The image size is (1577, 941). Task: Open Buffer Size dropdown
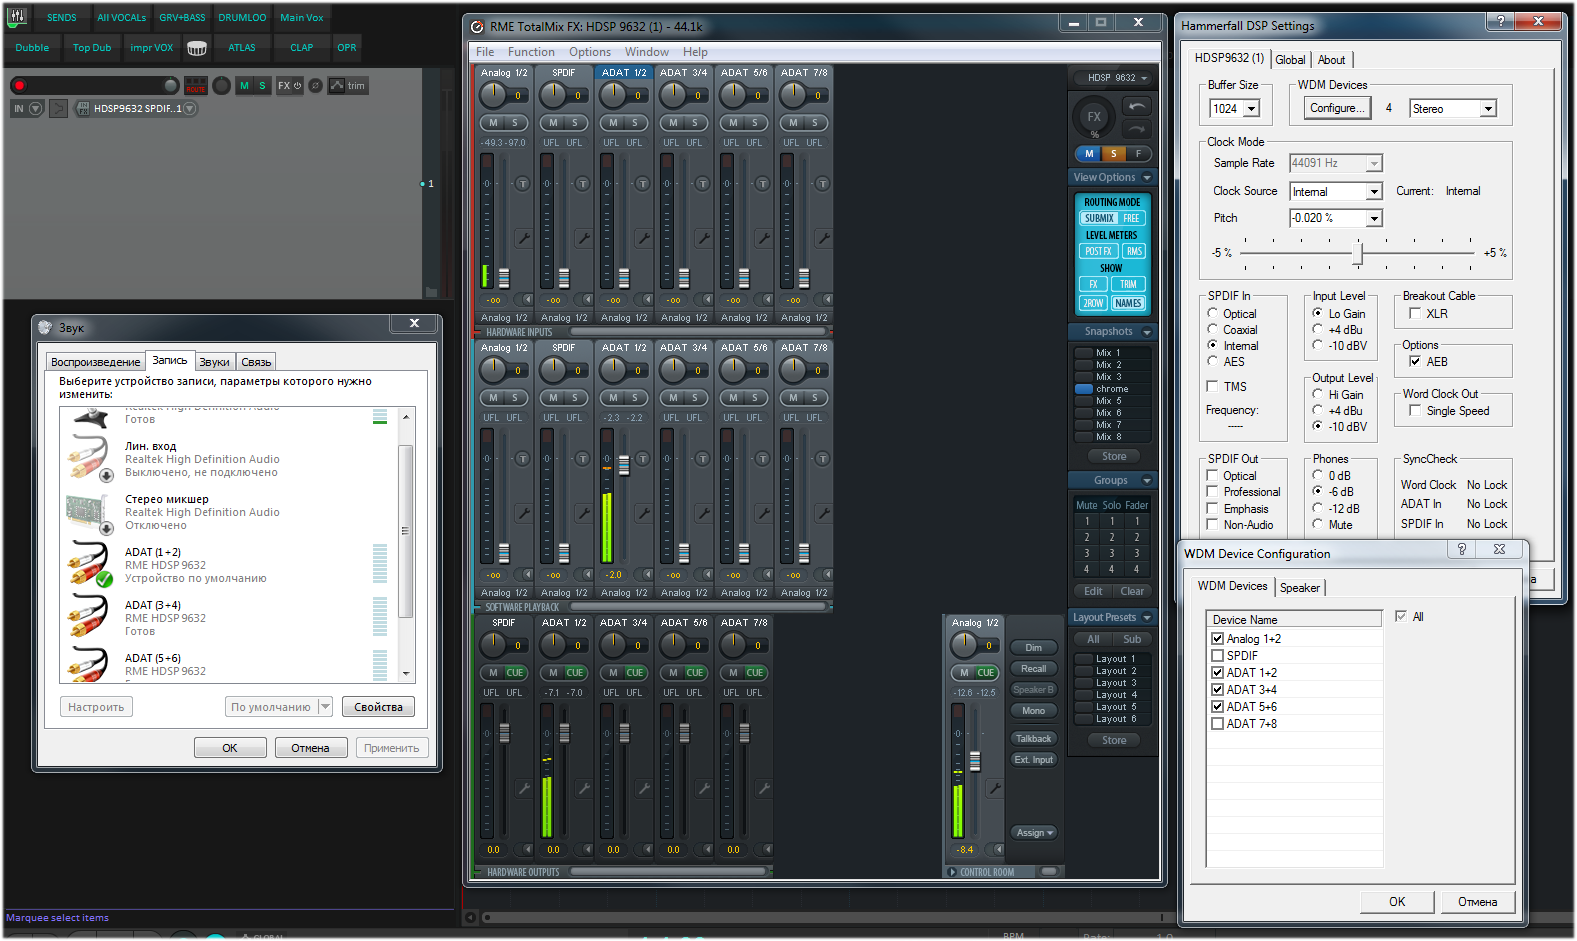click(1251, 109)
